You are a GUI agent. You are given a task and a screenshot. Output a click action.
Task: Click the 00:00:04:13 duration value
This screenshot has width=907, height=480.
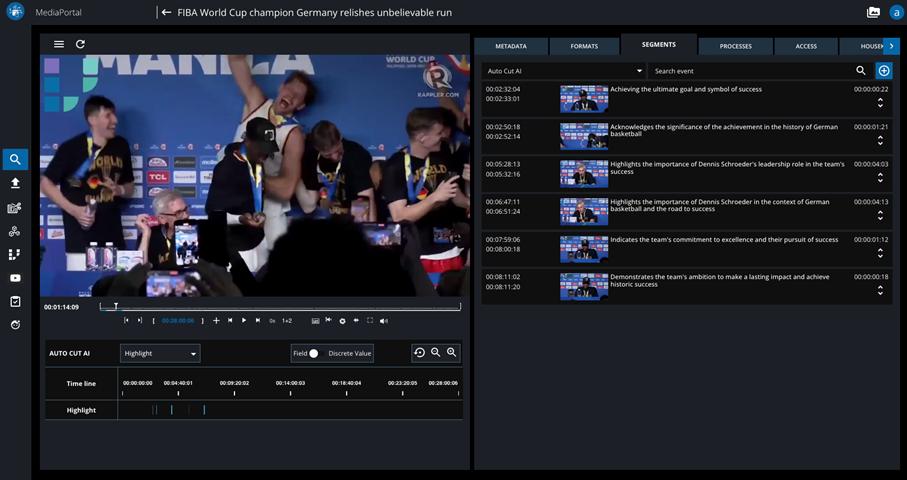[x=871, y=202]
